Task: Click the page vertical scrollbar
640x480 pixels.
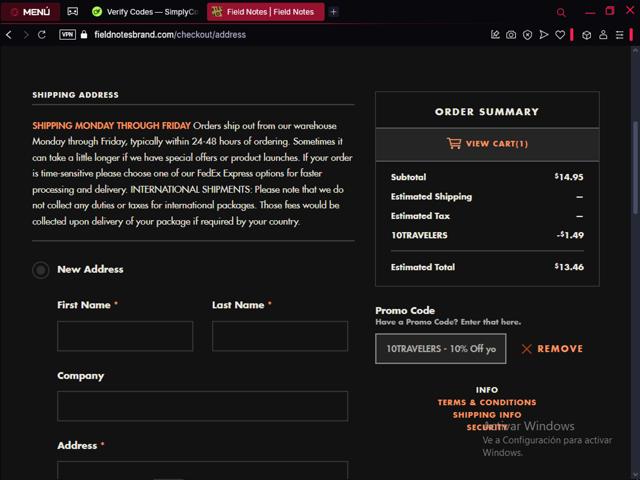Action: click(x=635, y=167)
